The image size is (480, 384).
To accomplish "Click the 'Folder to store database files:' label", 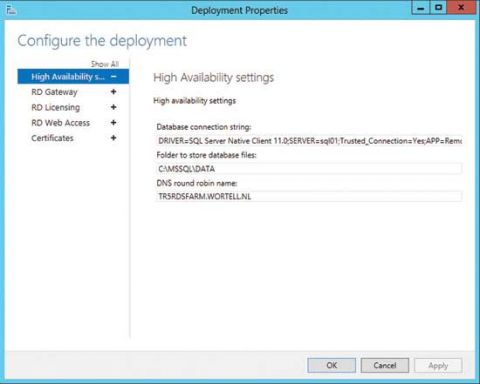I will (x=206, y=155).
